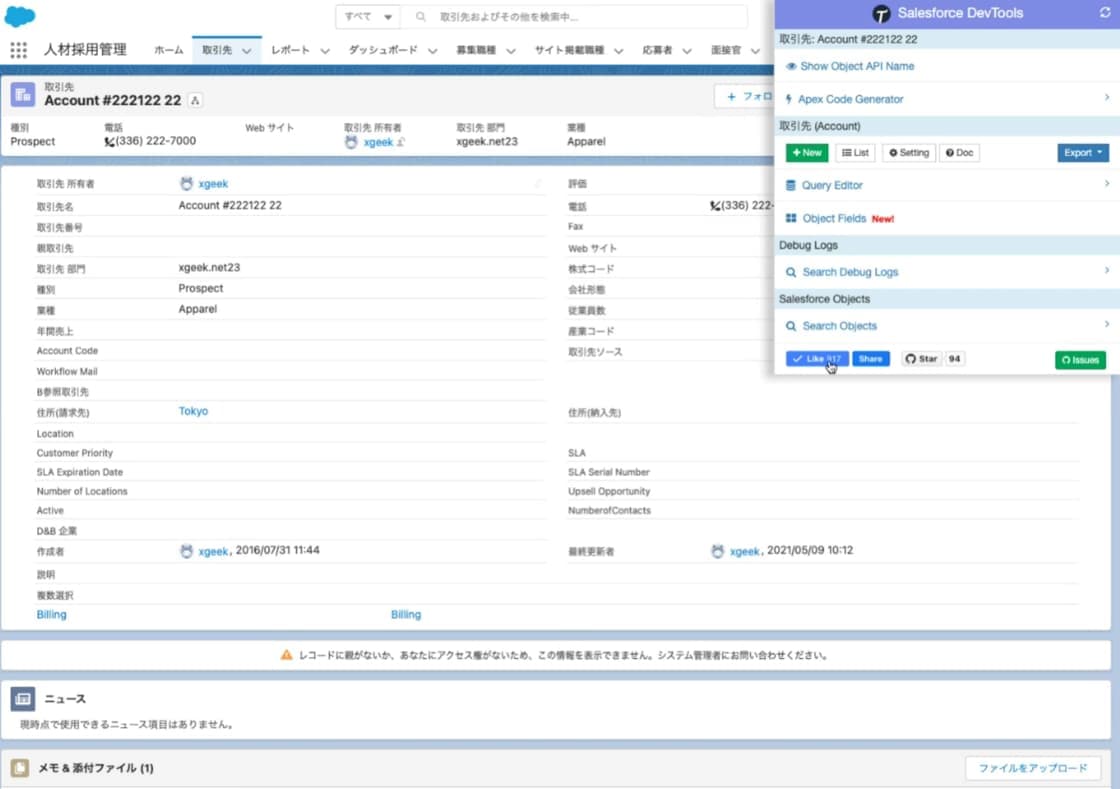Click the eye icon for Show Object API Name
The width and height of the screenshot is (1120, 789).
pyautogui.click(x=791, y=66)
